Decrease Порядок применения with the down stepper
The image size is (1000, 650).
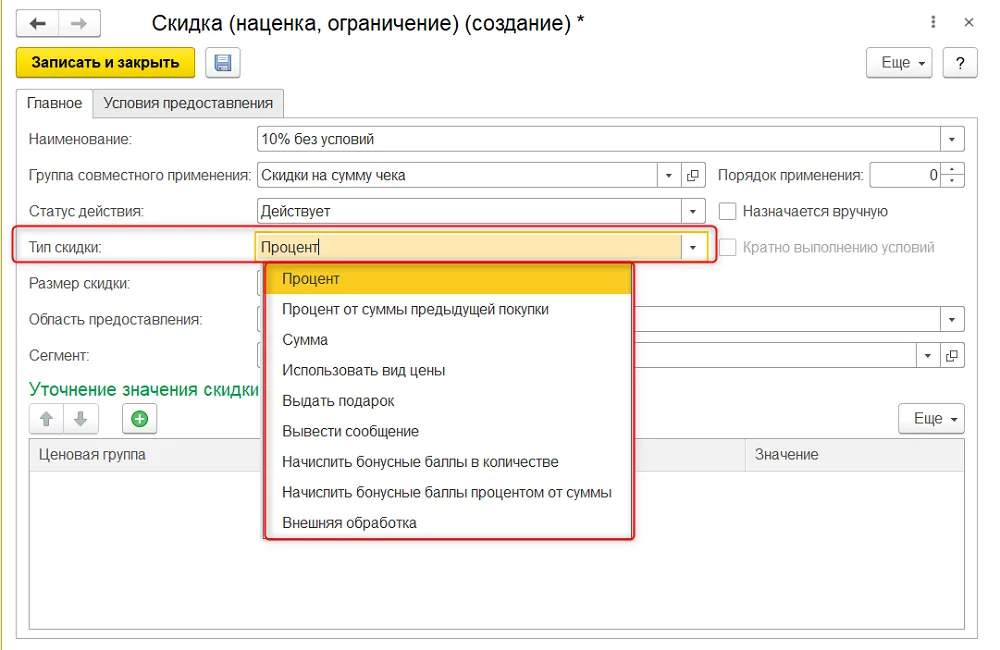[952, 181]
